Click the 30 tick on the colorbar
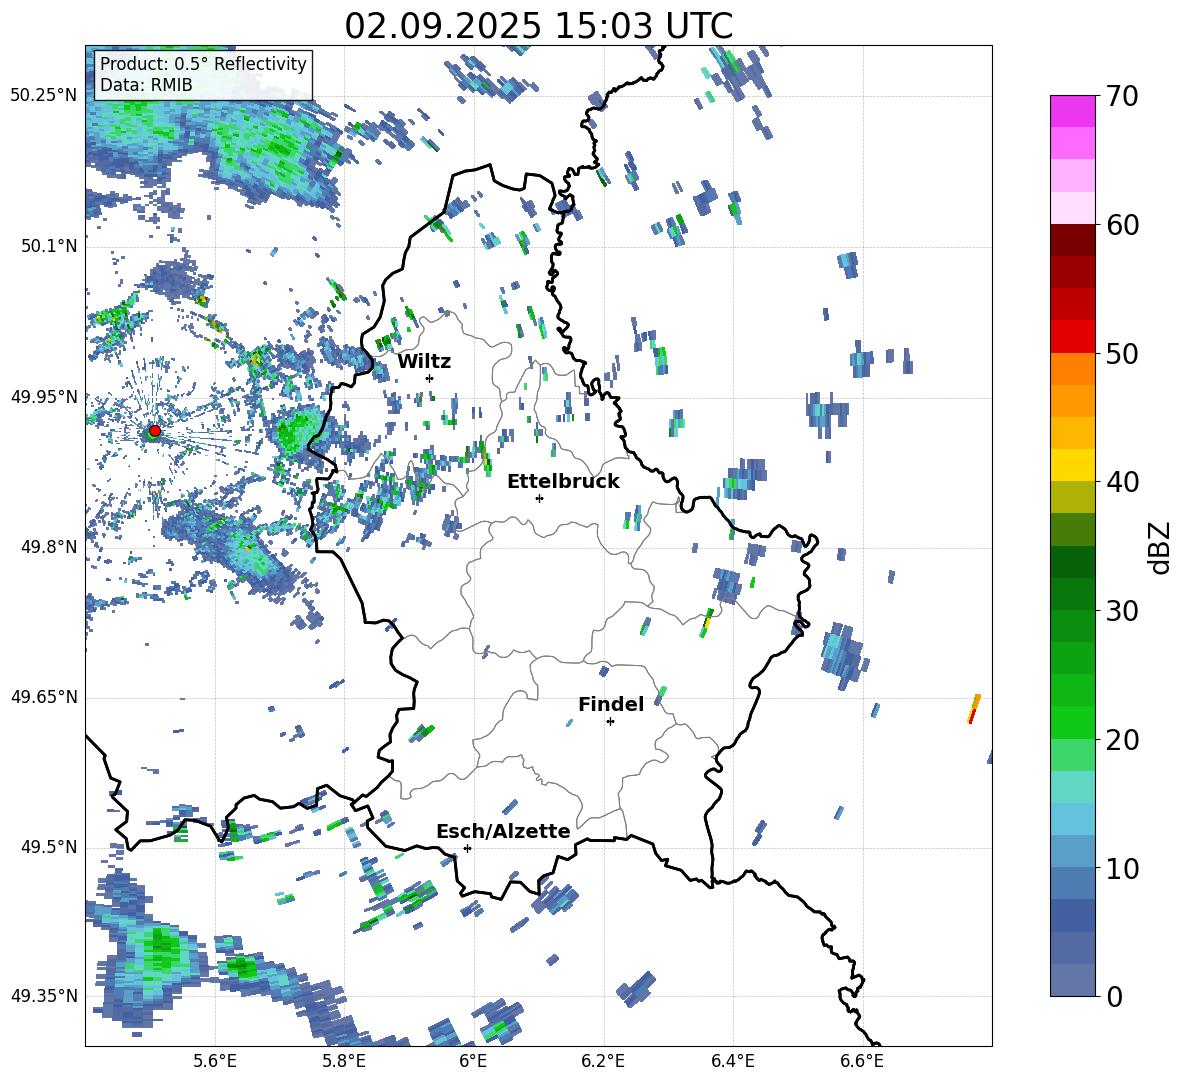Screen dimensions: 1184x1081 point(1122,611)
